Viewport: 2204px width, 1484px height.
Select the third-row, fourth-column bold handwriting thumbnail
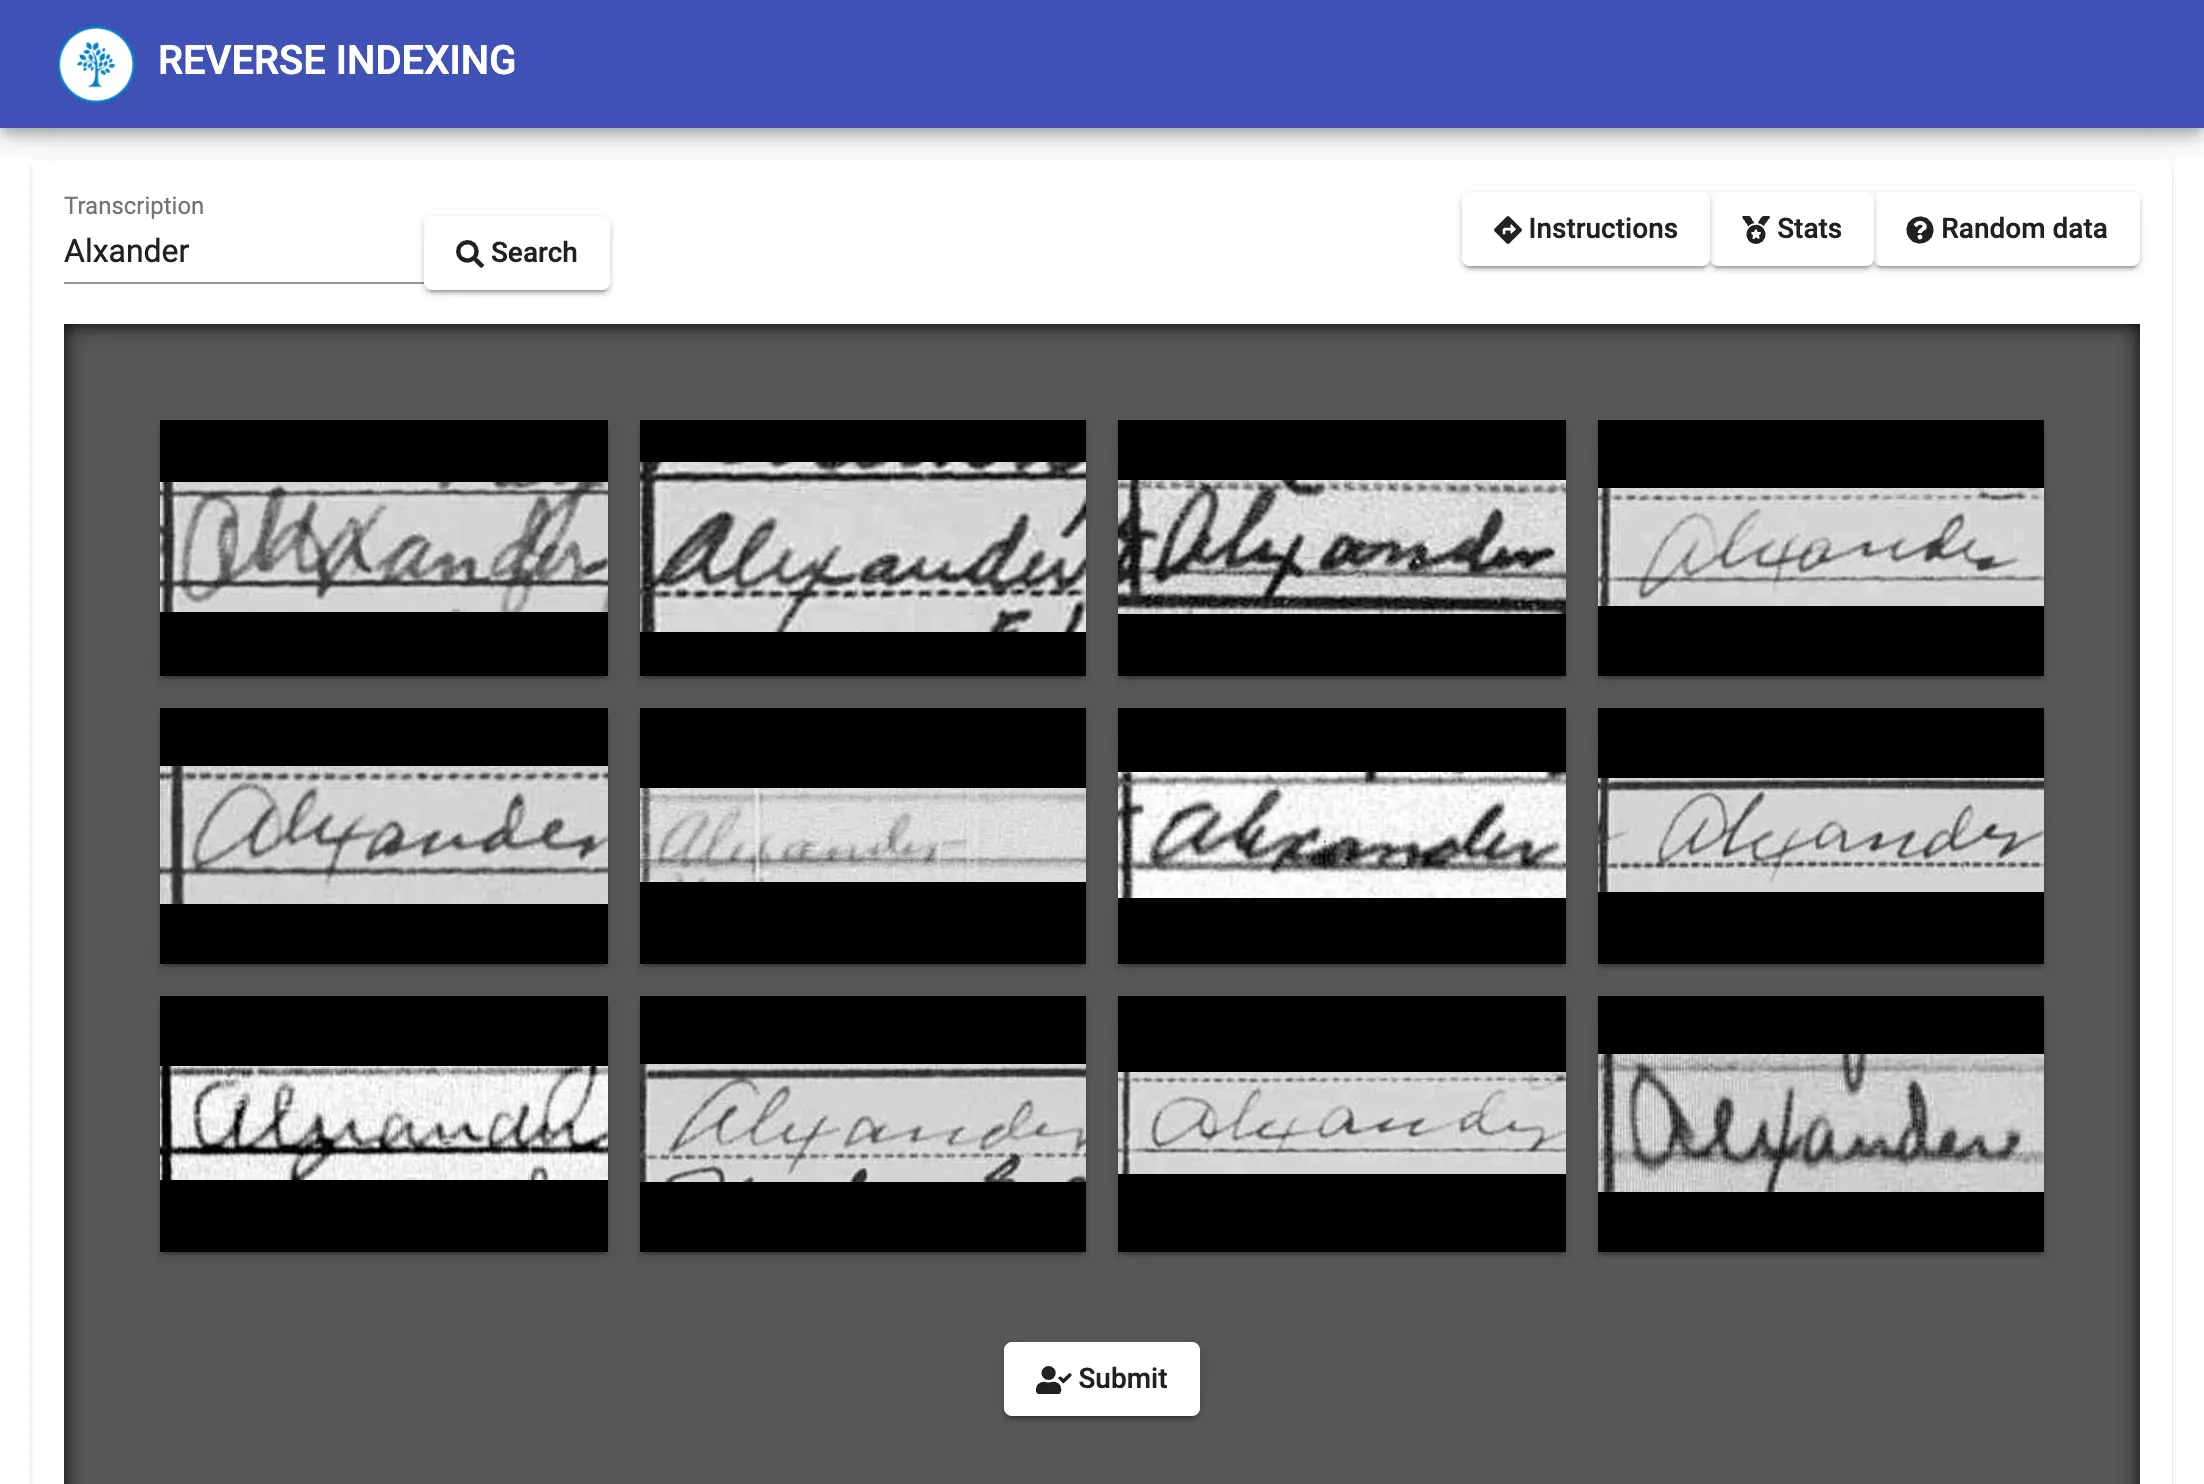[x=1821, y=1124]
